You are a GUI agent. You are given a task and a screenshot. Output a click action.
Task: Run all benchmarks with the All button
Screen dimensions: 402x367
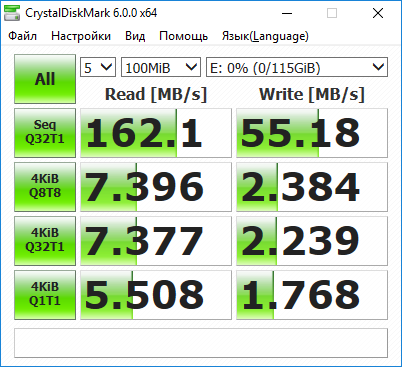click(x=45, y=79)
